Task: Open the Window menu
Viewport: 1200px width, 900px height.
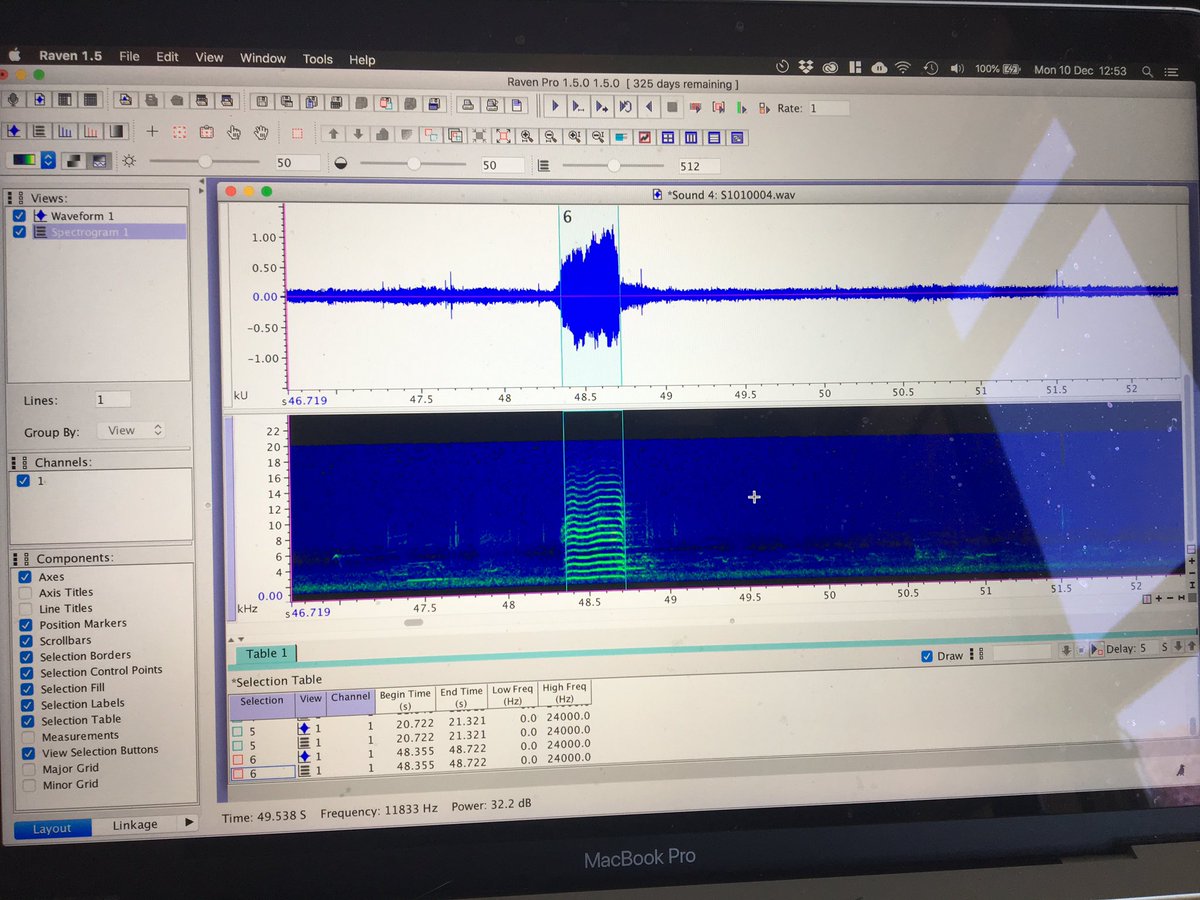Action: tap(263, 58)
